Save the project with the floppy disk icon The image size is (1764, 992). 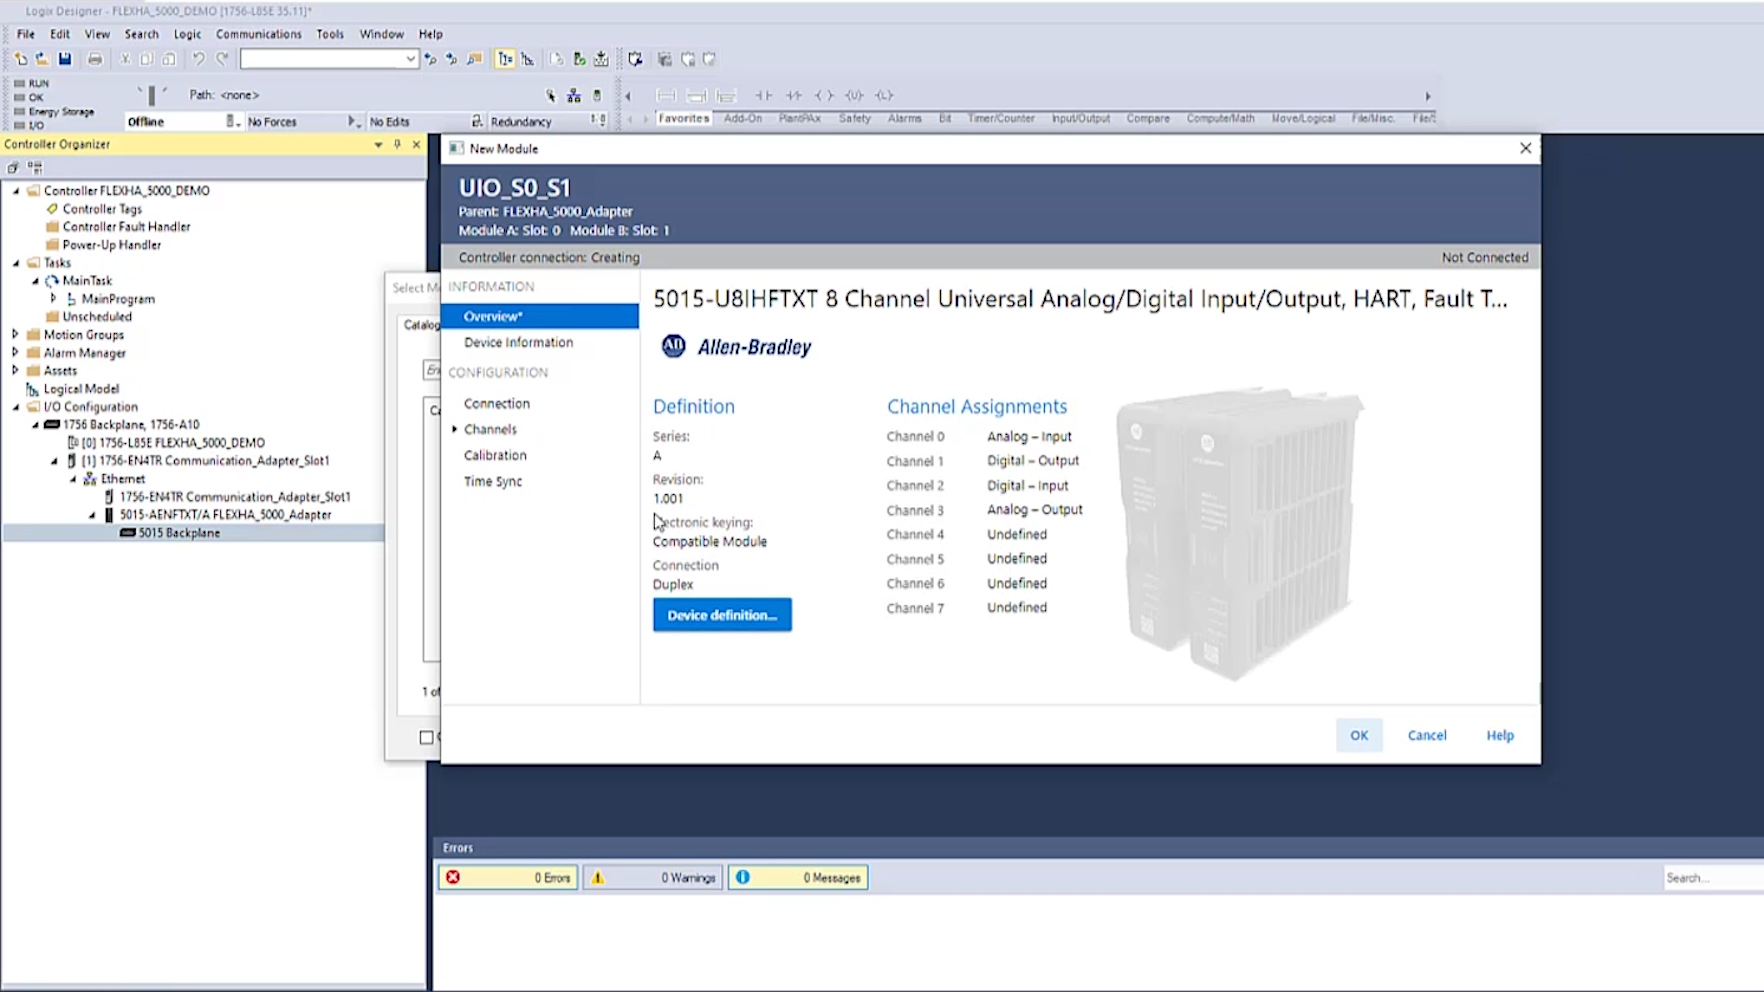[65, 59]
